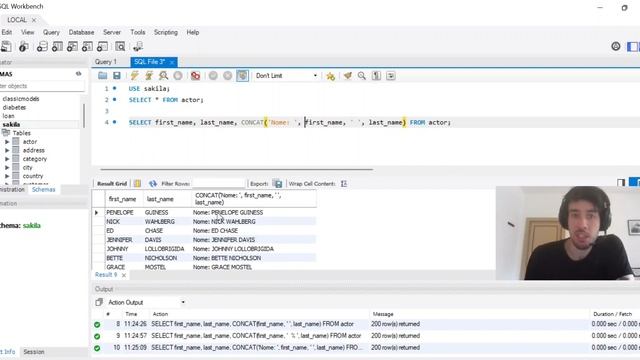
Task: Toggle Wrap Cell Content icon
Action: click(344, 184)
